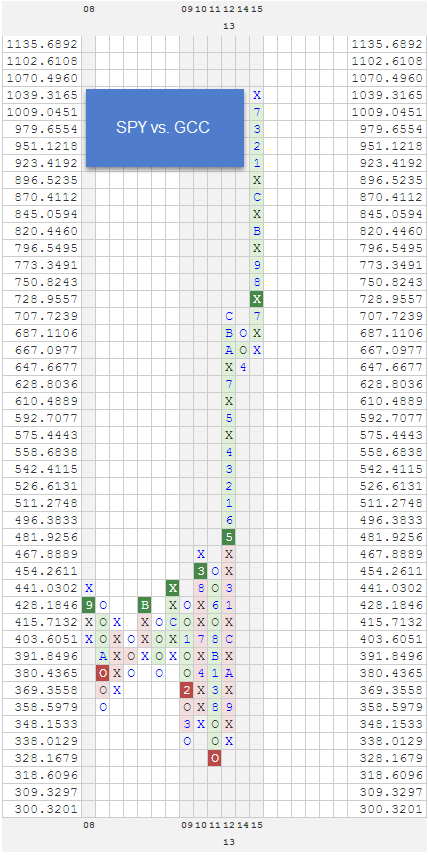Select the green-highlighted X in the 728.9557 row
Screen dimensions: 428x855
[x=257, y=299]
